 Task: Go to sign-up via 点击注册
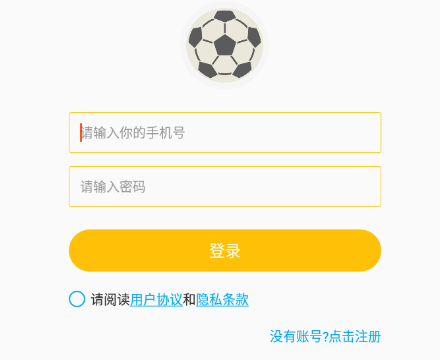355,336
